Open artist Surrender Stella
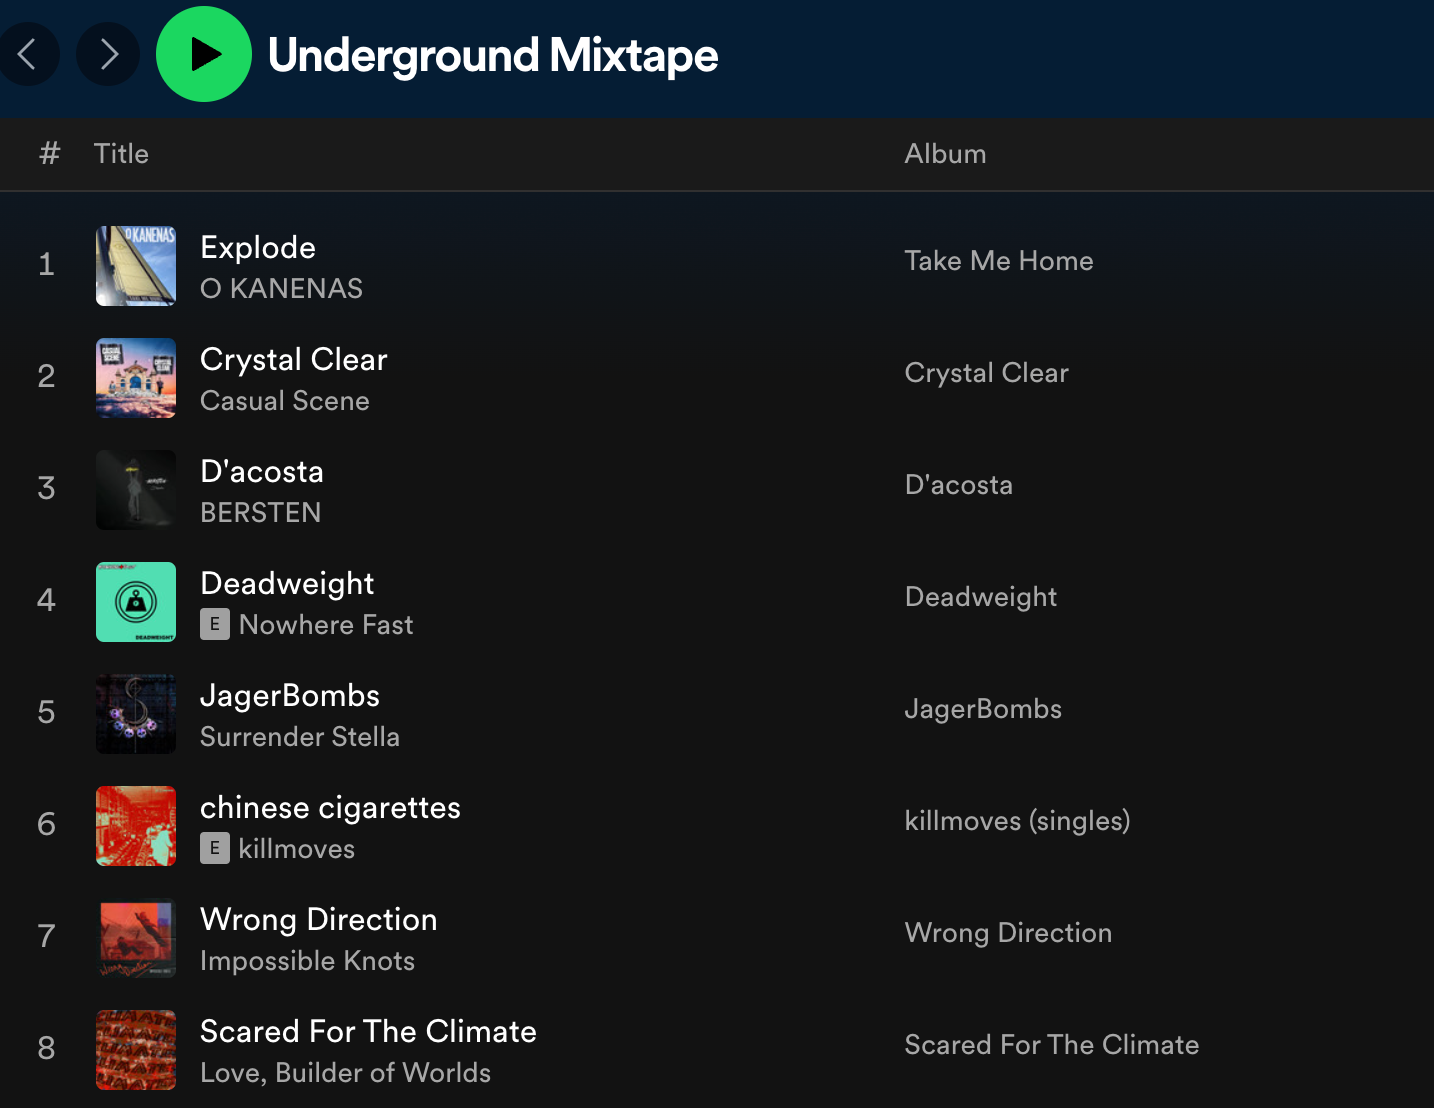 300,737
